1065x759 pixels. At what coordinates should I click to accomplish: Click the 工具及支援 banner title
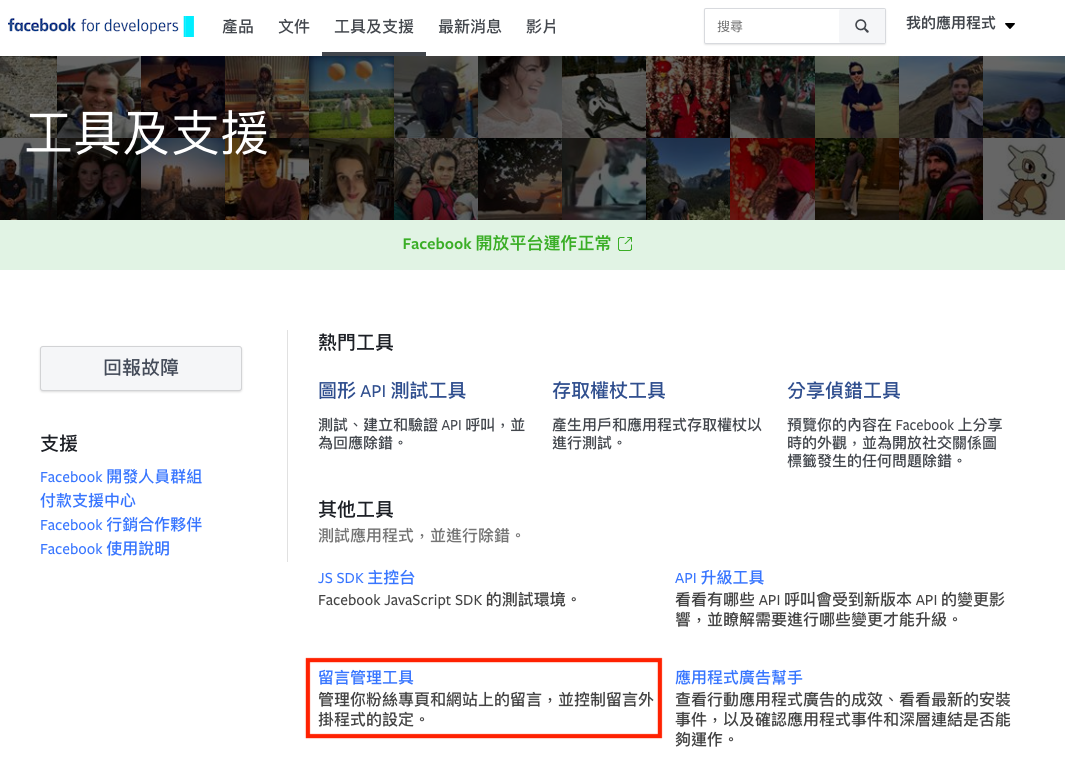[x=147, y=133]
